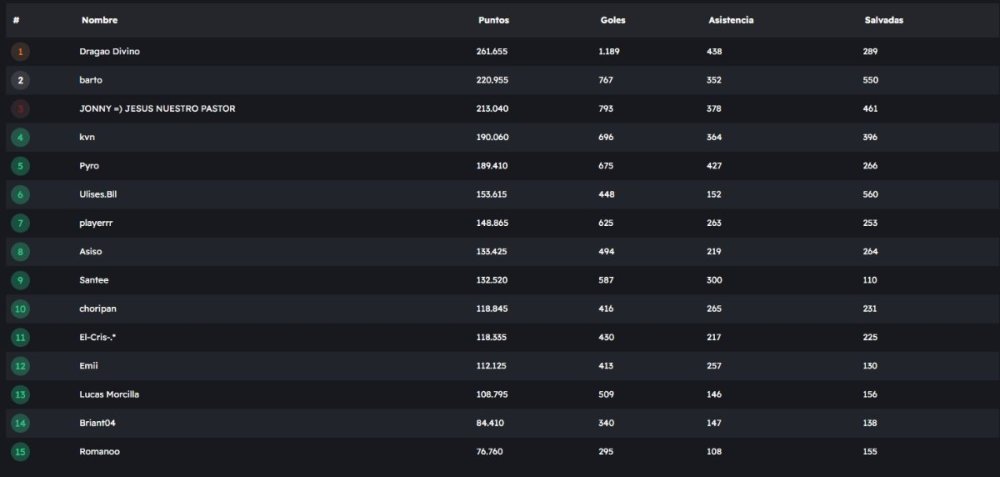Click the green rank 7 badge
This screenshot has height=477, width=1000.
pyautogui.click(x=20, y=223)
